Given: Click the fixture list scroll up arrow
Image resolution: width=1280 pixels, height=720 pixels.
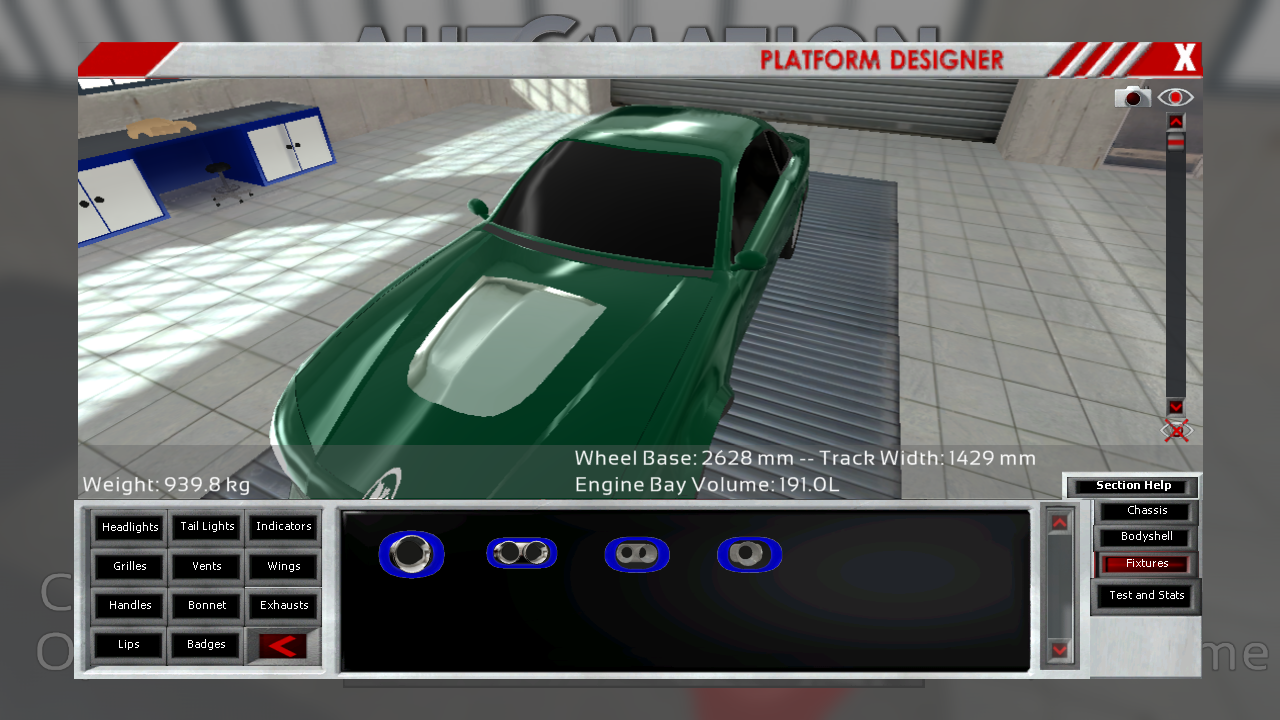Looking at the screenshot, I should [1060, 522].
